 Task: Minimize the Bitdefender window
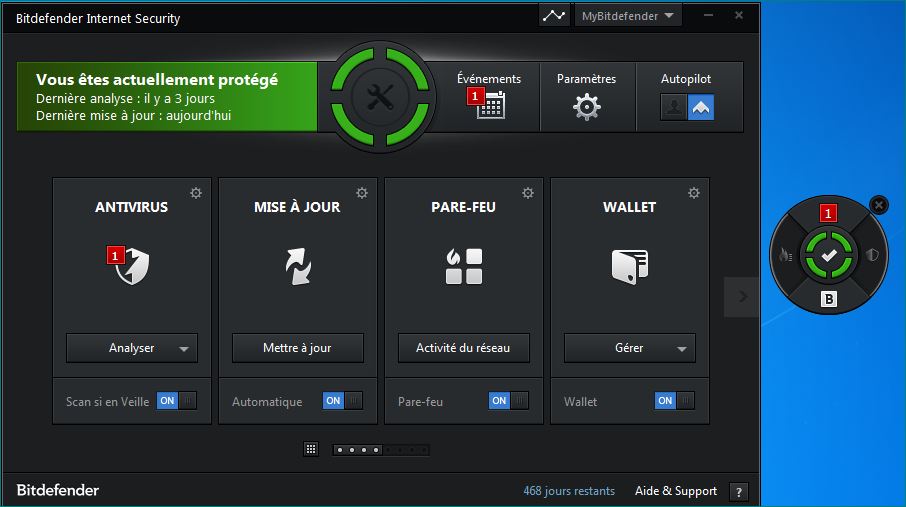pos(708,16)
